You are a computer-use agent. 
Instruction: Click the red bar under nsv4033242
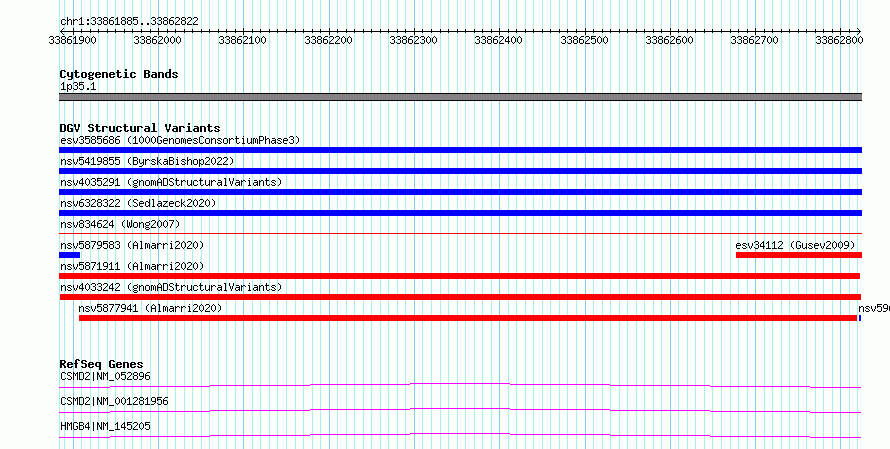coord(460,297)
